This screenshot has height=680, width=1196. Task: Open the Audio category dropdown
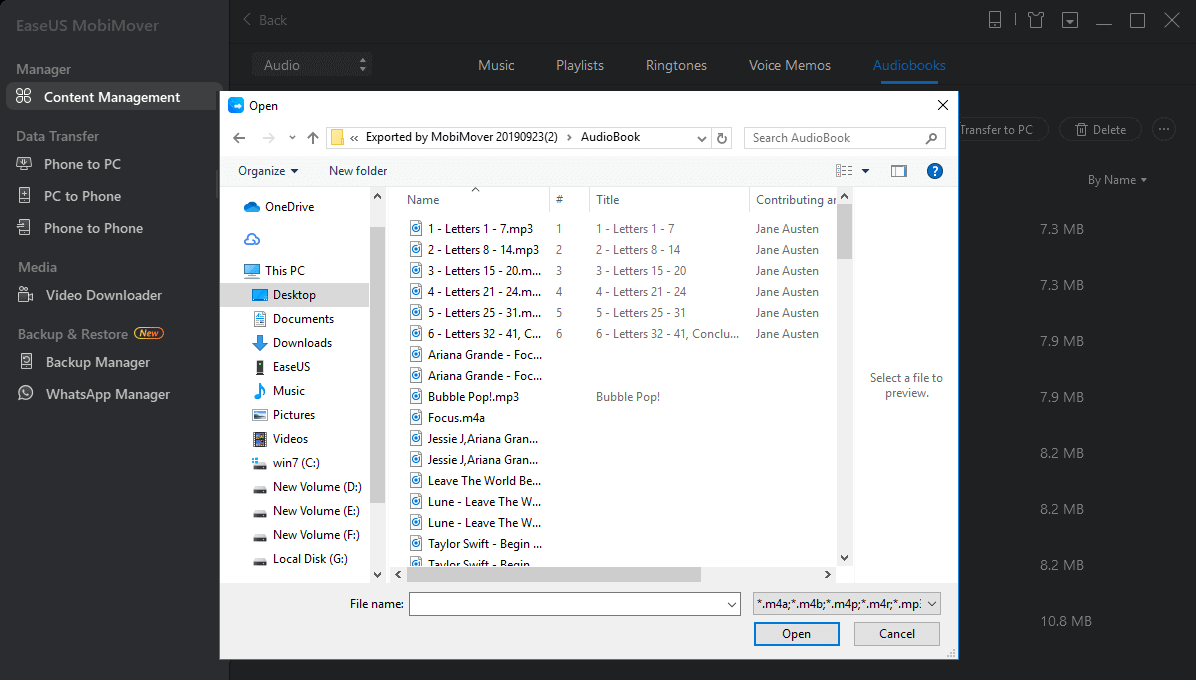coord(311,65)
